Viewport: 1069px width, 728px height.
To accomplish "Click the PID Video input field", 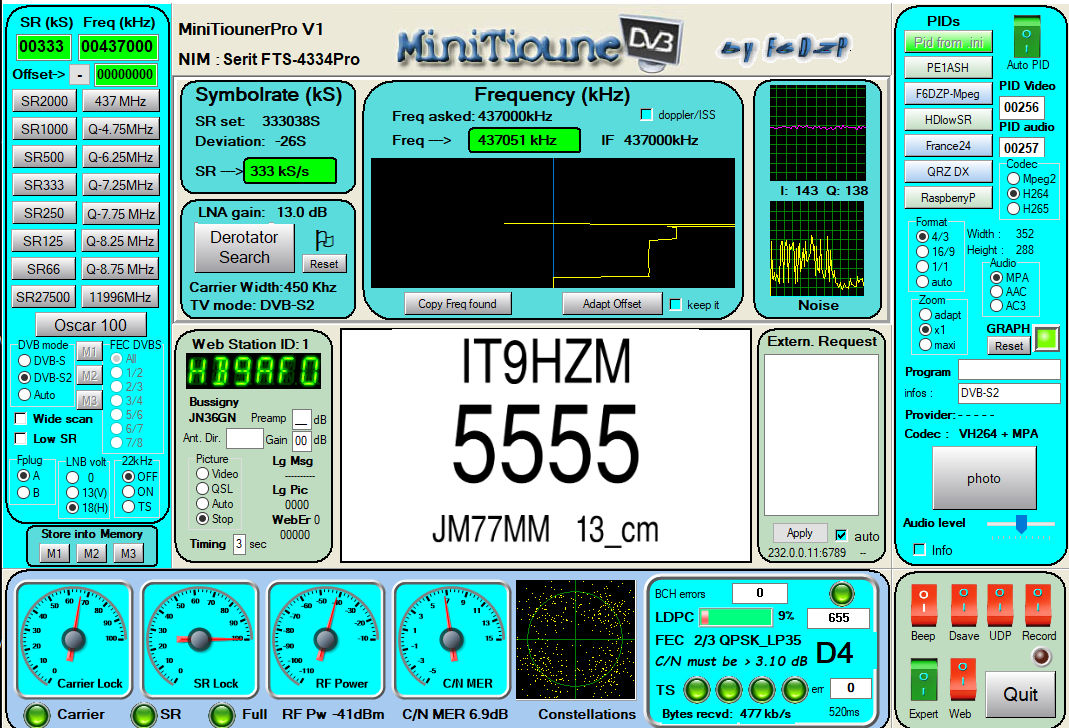I will [x=1021, y=107].
